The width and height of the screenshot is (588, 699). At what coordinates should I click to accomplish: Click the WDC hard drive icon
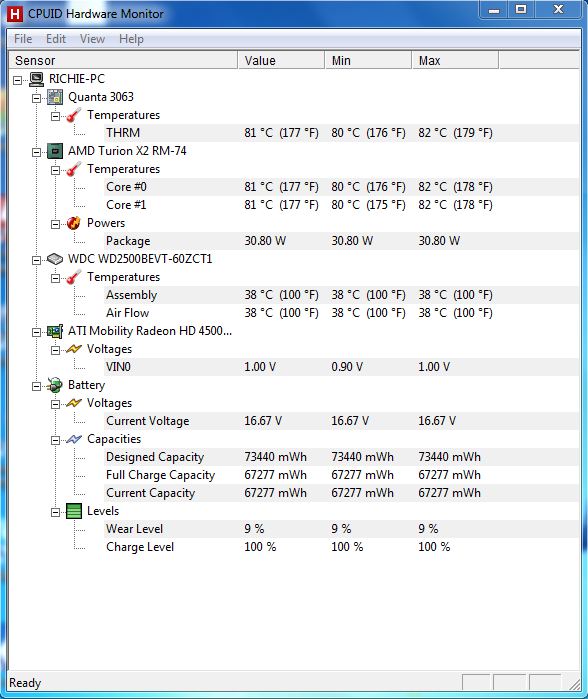pyautogui.click(x=55, y=259)
